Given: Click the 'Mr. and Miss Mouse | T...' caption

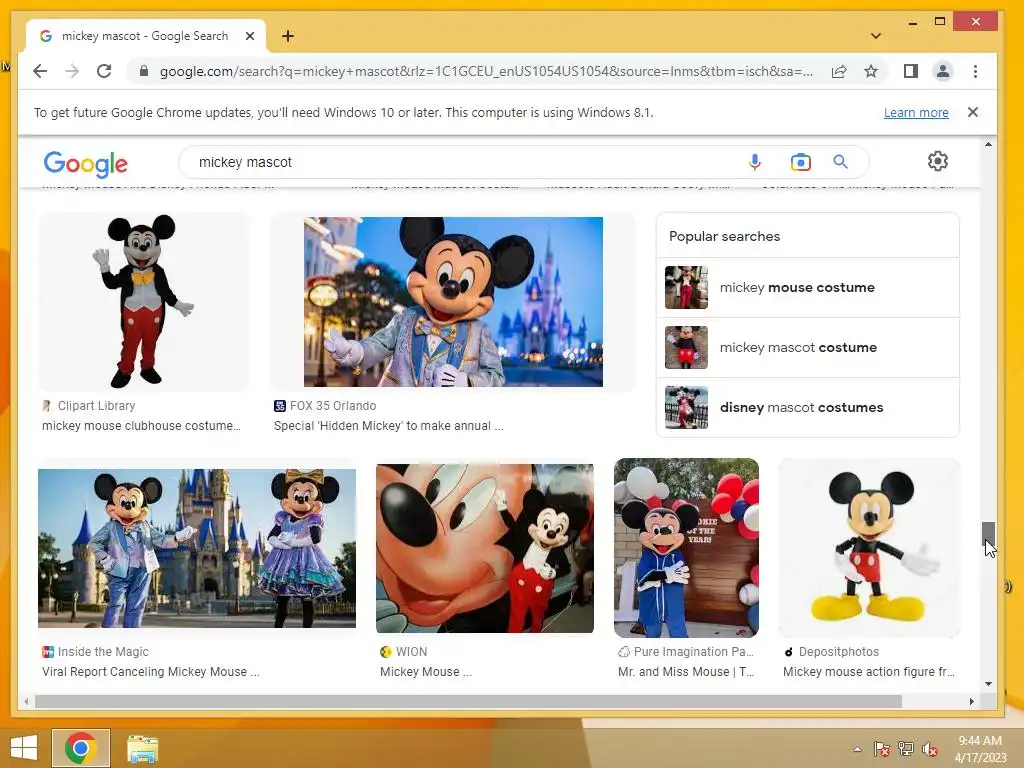Looking at the screenshot, I should pos(686,672).
